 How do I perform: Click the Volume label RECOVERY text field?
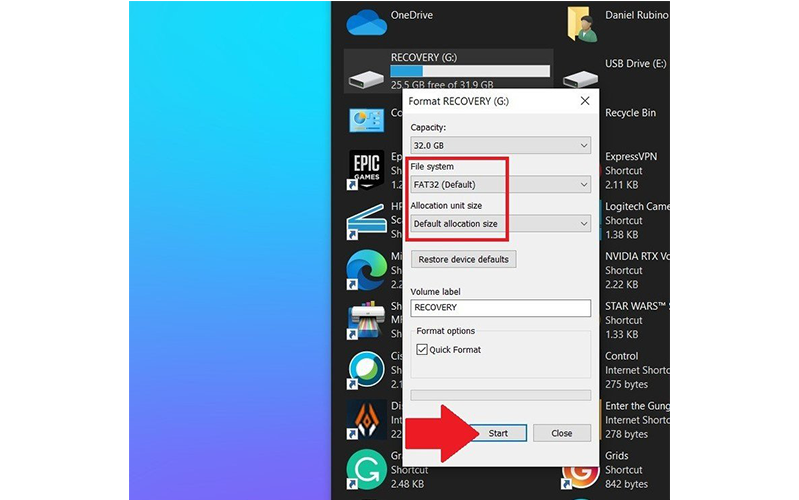500,308
